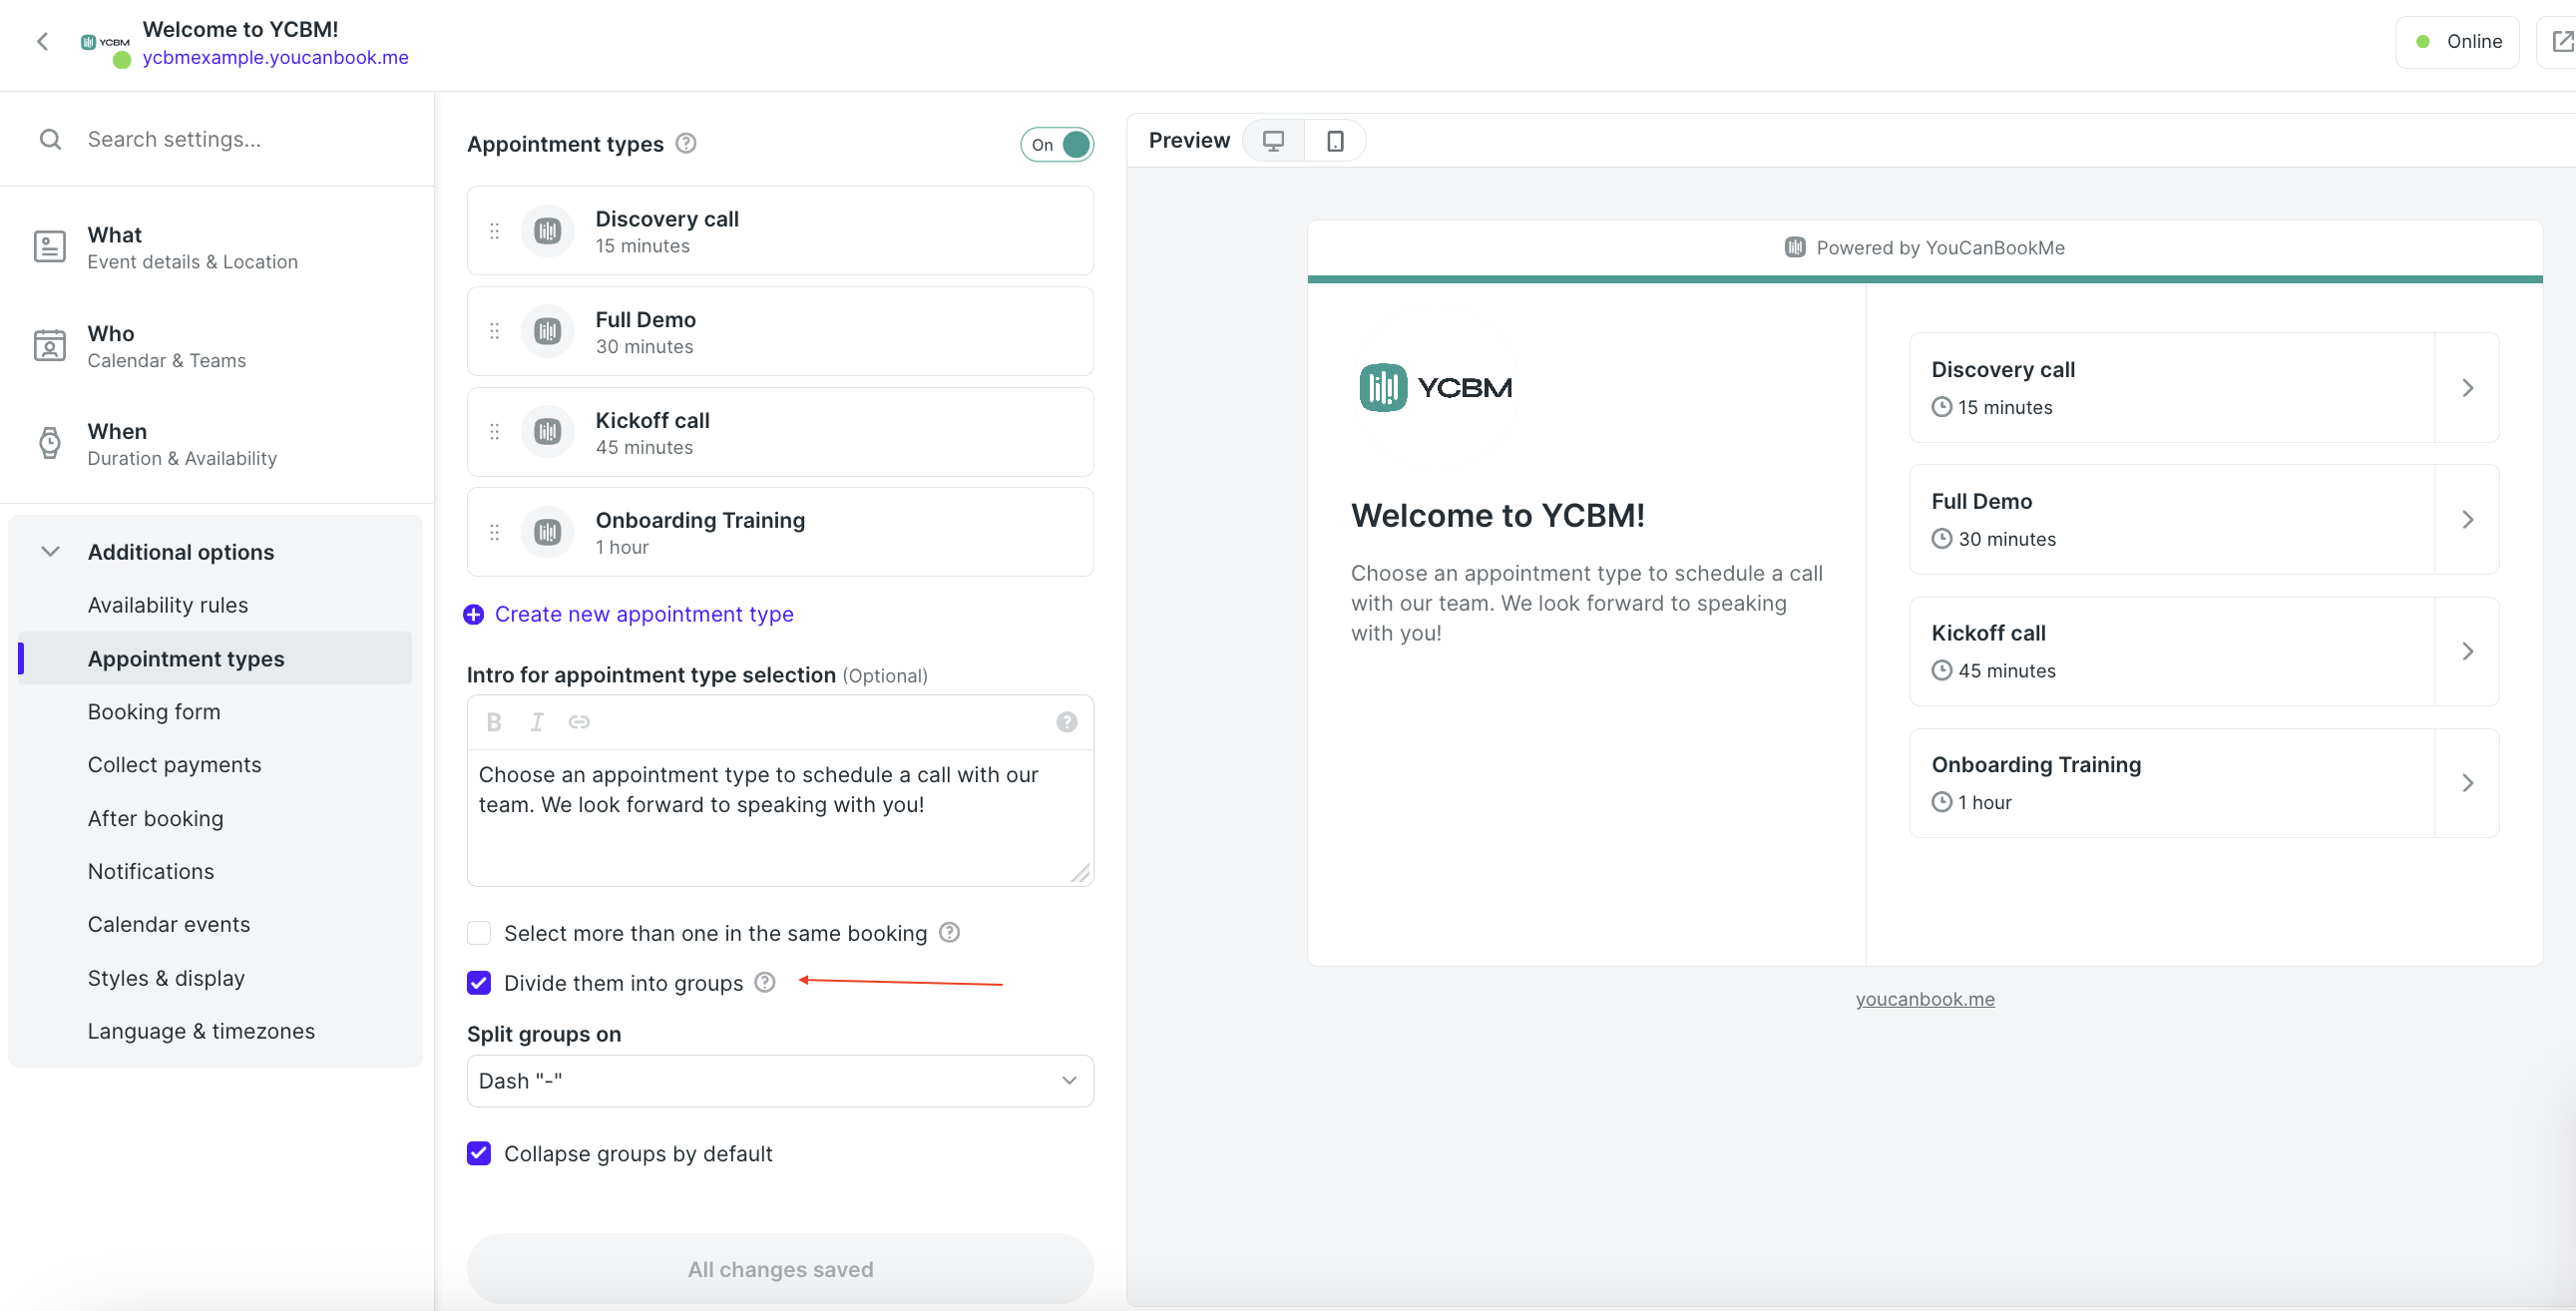Check Select more than one in same booking
The width and height of the screenshot is (2576, 1311).
479,933
